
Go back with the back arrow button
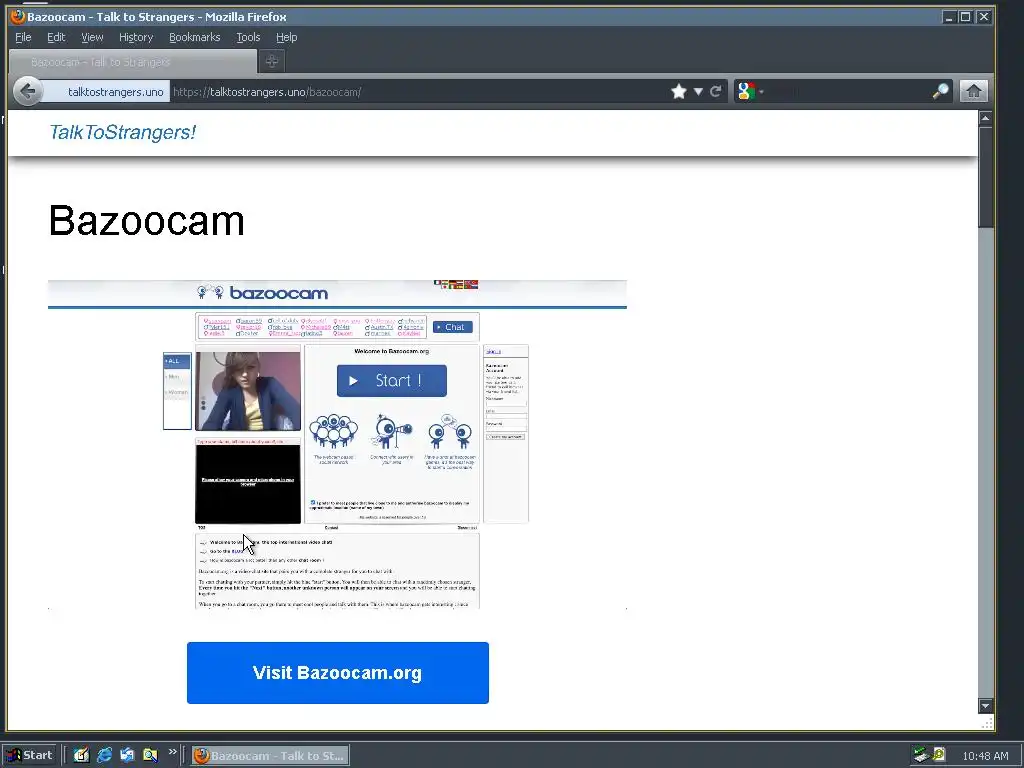[27, 91]
